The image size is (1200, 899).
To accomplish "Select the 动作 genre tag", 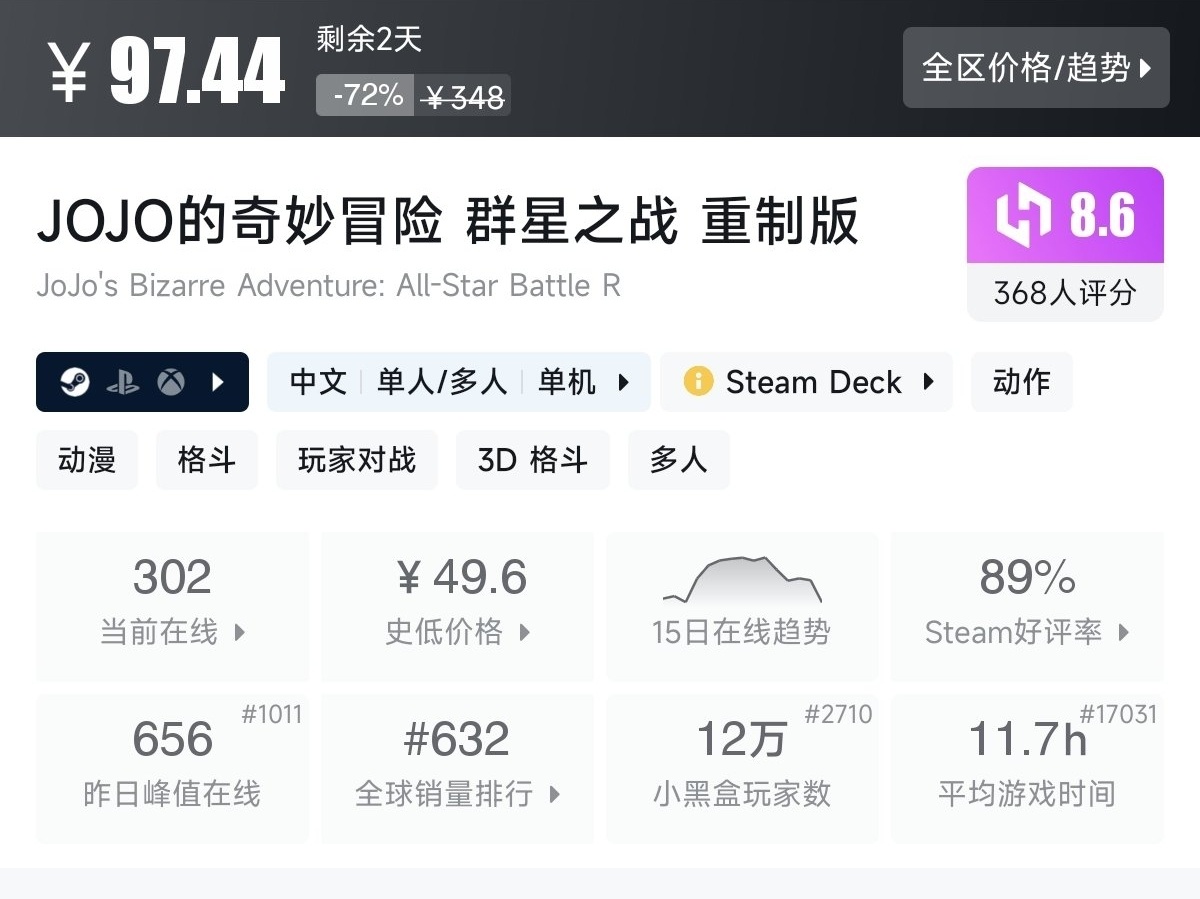I will pyautogui.click(x=1021, y=382).
